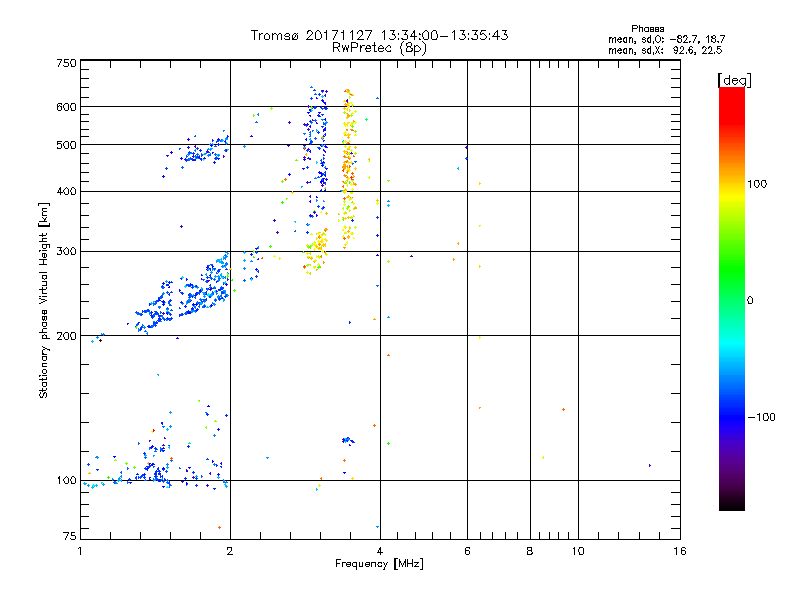
Task: Click the 'mean, sd,O: -82.7, 18.7' line
Action: [666, 39]
